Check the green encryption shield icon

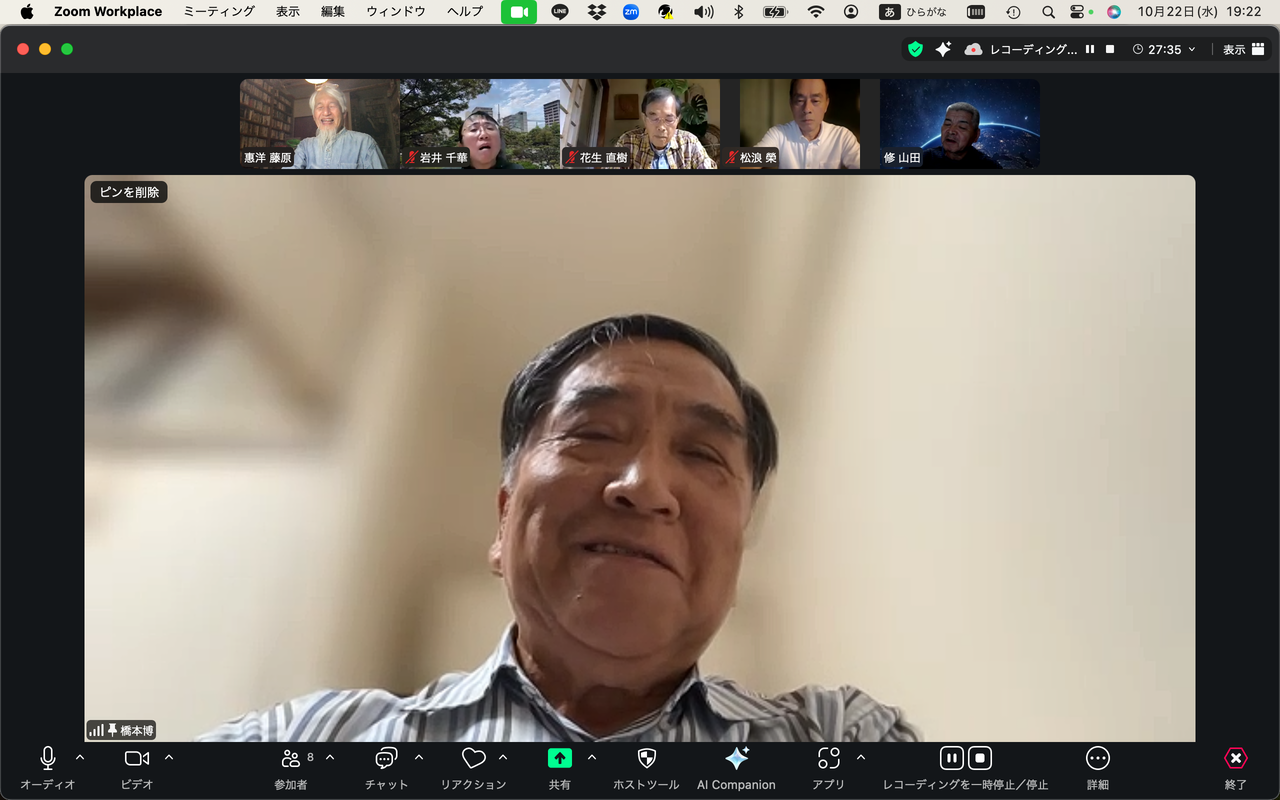915,49
